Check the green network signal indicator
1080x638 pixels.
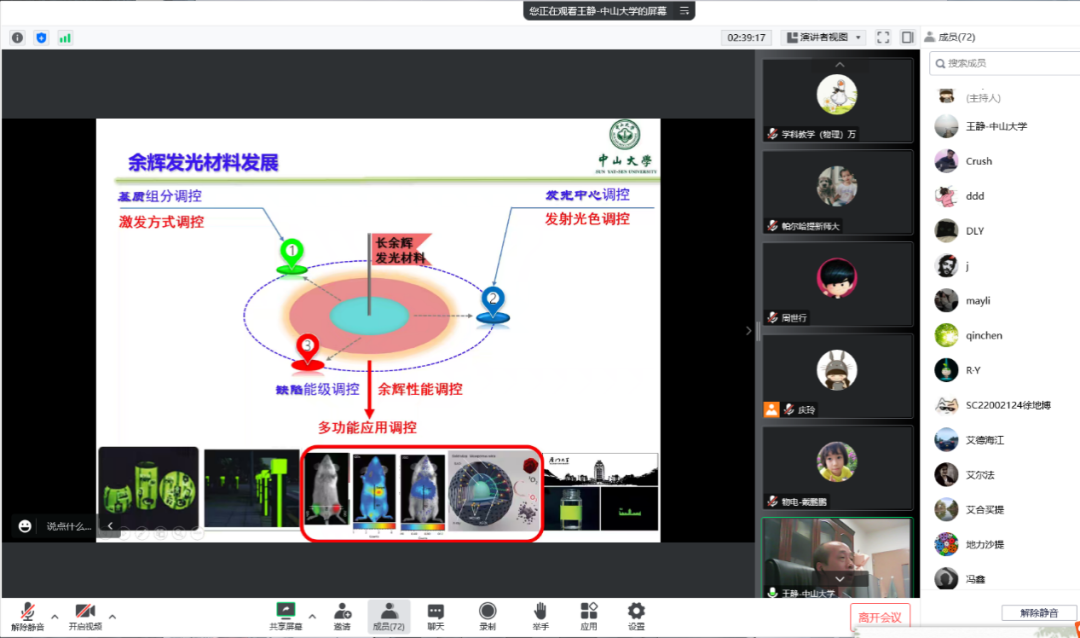65,37
